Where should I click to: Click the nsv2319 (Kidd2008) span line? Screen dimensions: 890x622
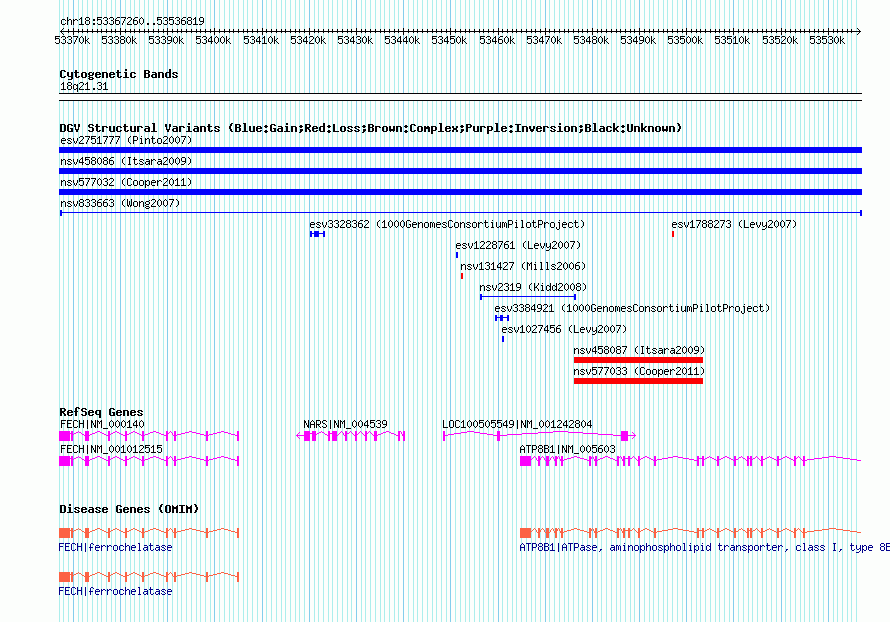(x=528, y=297)
